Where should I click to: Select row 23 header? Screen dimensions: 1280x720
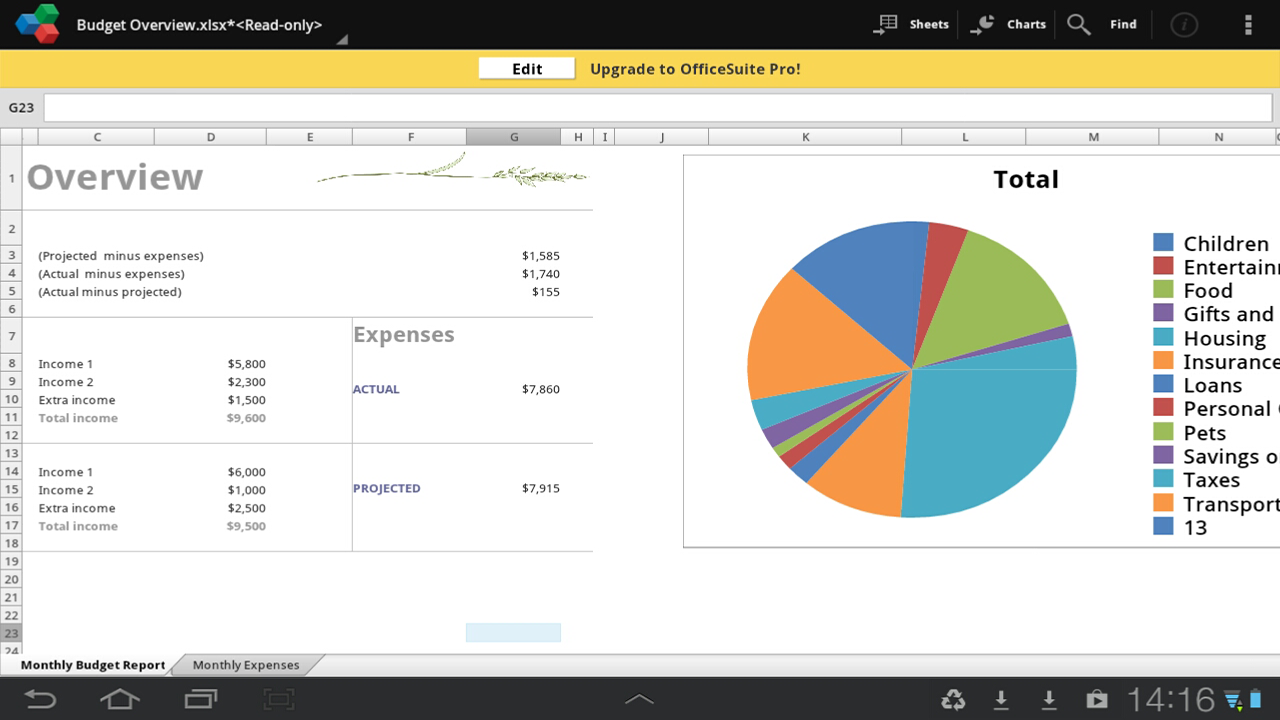(x=11, y=633)
